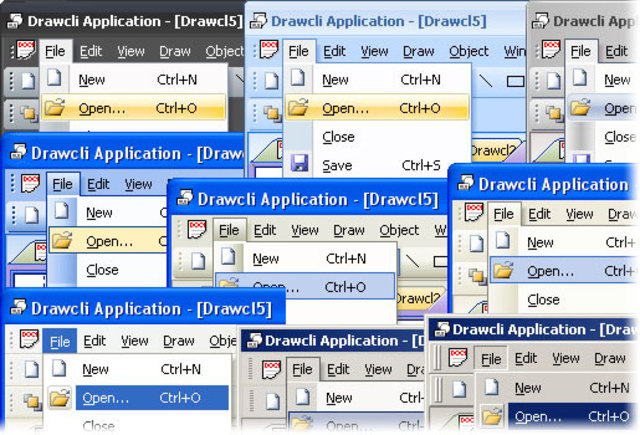Click the New toolbar icon in the silver window
The width and height of the screenshot is (640, 435).
tap(554, 80)
